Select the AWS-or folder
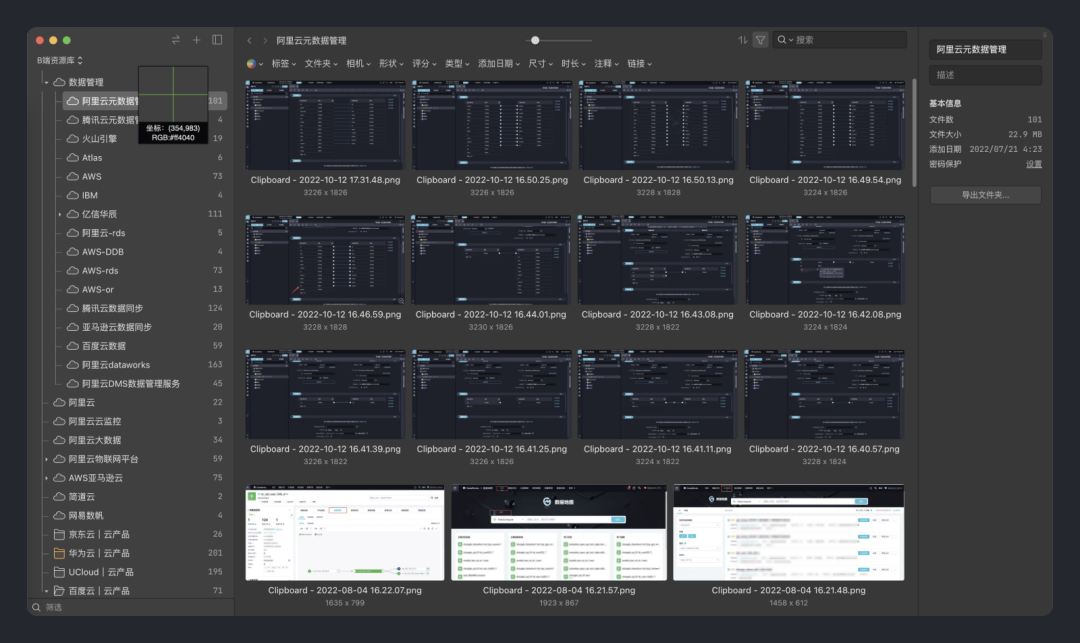The height and width of the screenshot is (643, 1080). pos(143,289)
